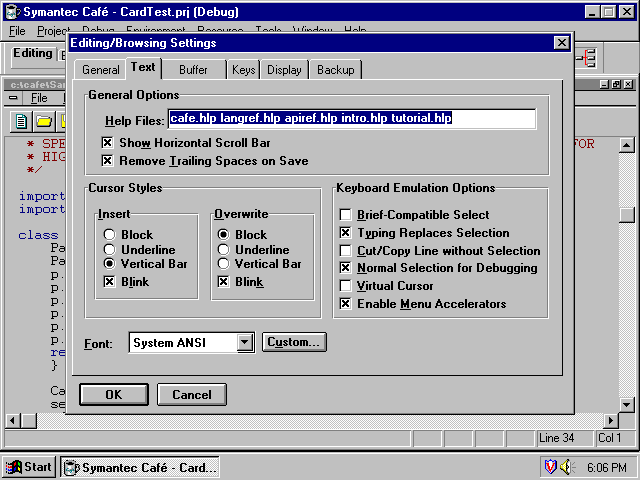Screen dimensions: 640x480
Task: Confirm settings with OK
Action: (x=114, y=394)
